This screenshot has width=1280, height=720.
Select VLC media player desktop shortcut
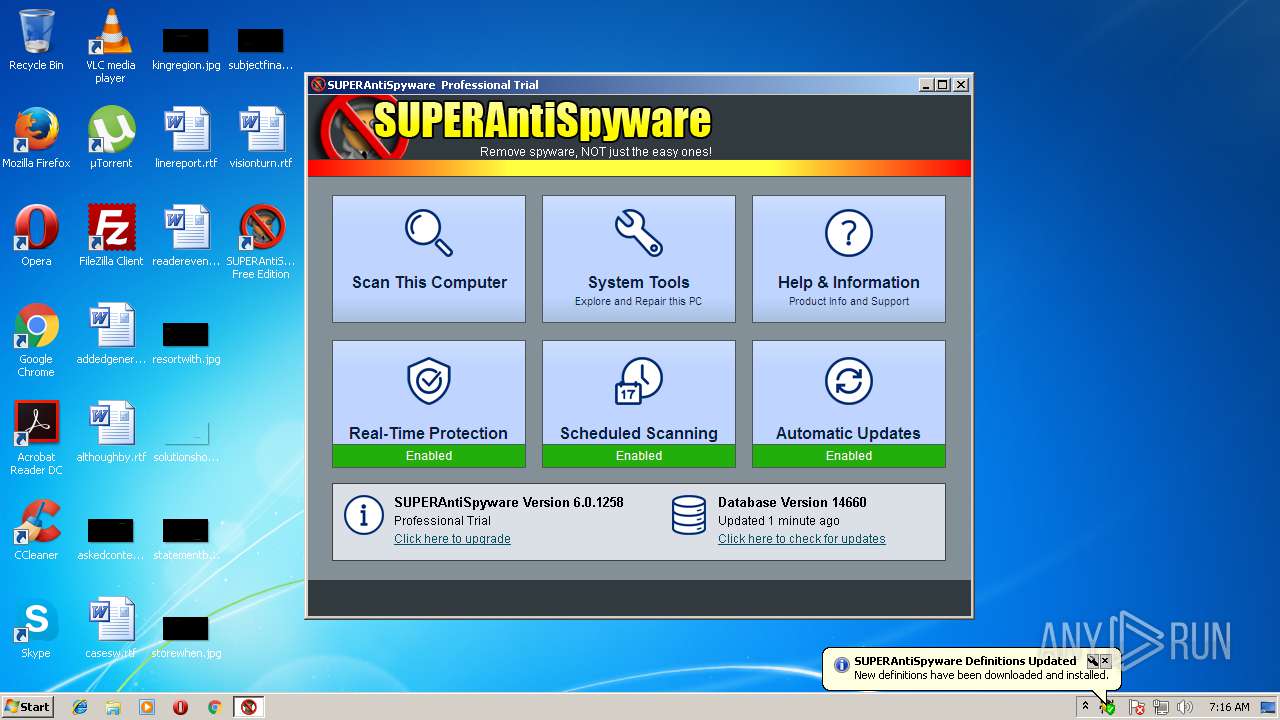[111, 45]
